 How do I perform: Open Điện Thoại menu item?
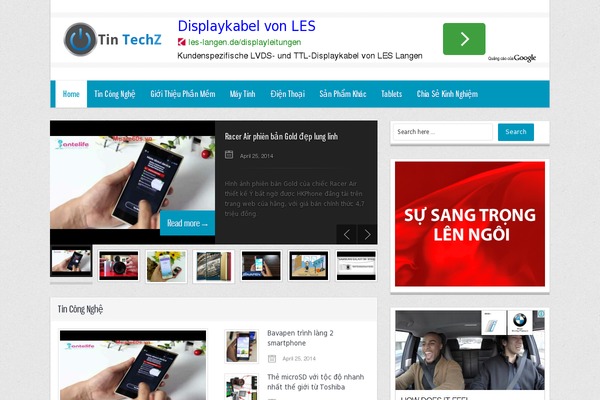[287, 94]
